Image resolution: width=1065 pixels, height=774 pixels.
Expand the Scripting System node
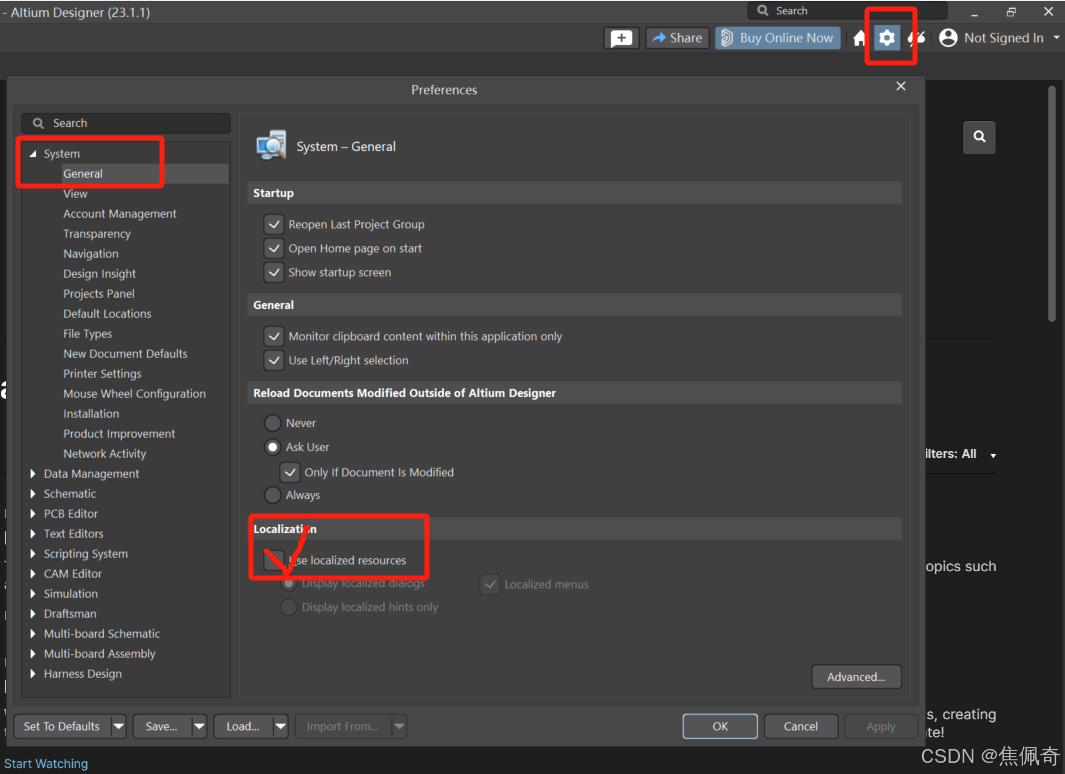pyautogui.click(x=33, y=554)
